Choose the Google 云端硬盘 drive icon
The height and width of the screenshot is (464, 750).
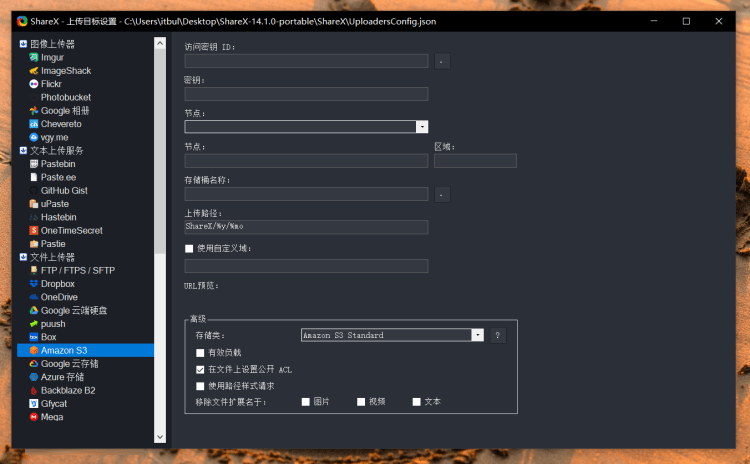coord(33,310)
